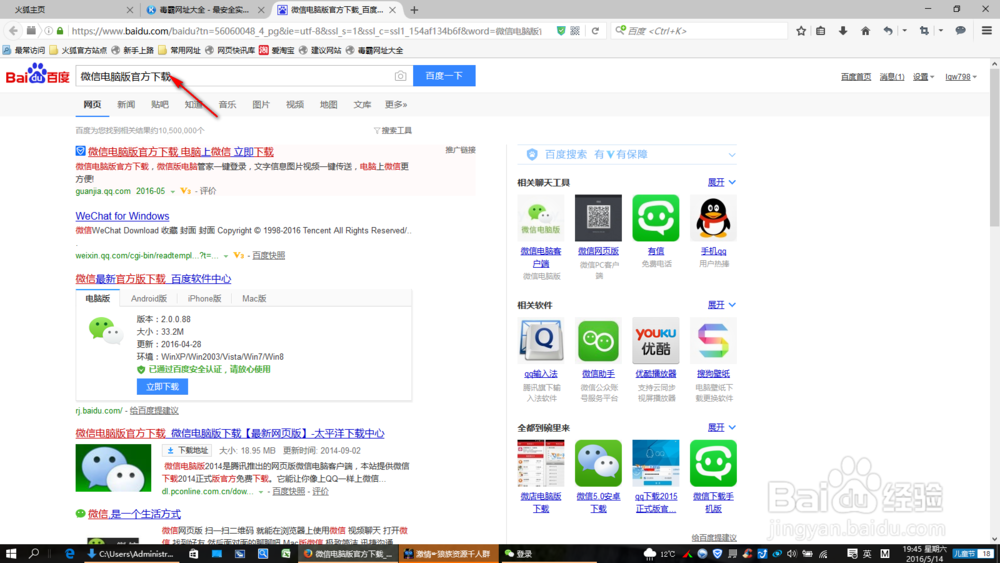Click the 搜索工具 filter link
1000x563 pixels.
click(393, 130)
